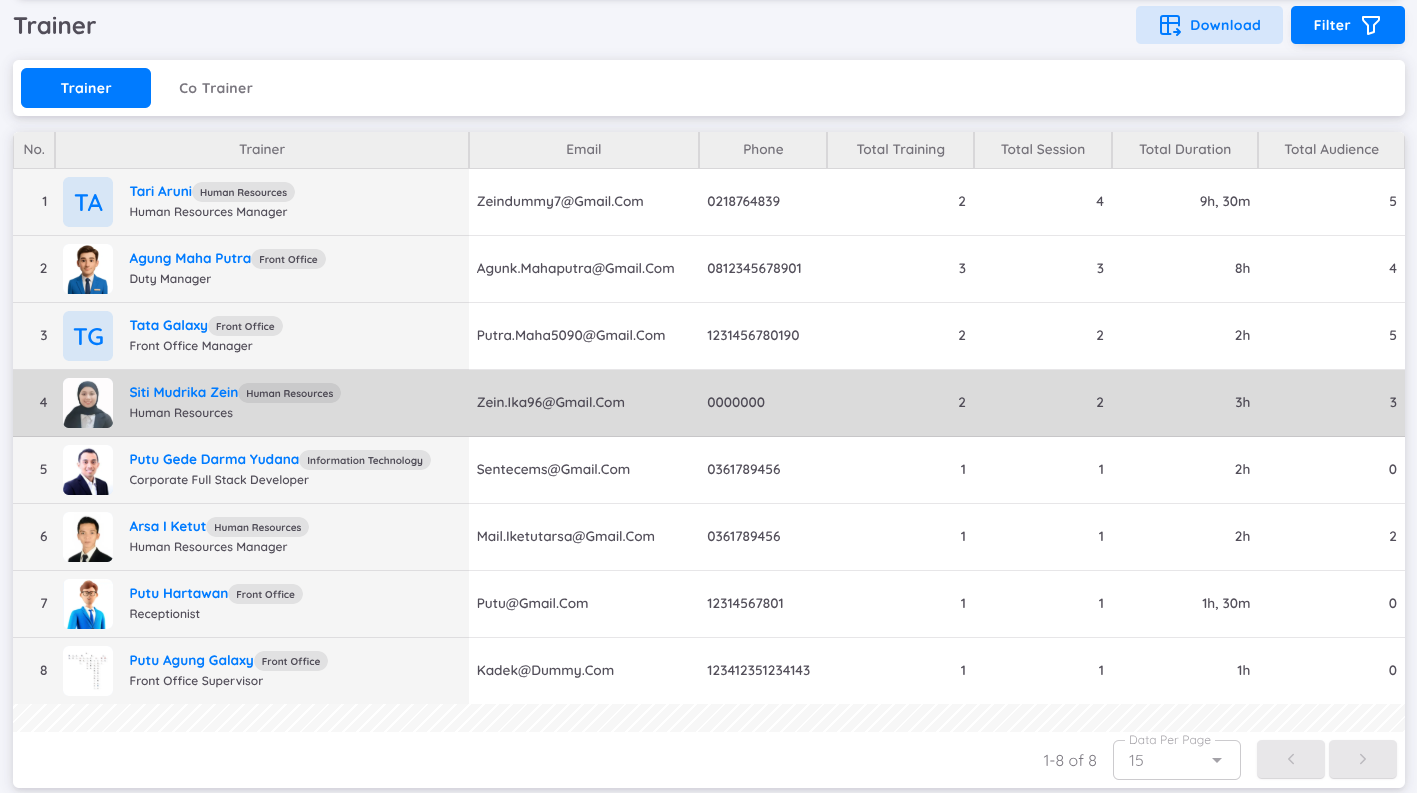The width and height of the screenshot is (1417, 793).
Task: Click Agung Maha Putra's profile photo
Action: (x=88, y=268)
